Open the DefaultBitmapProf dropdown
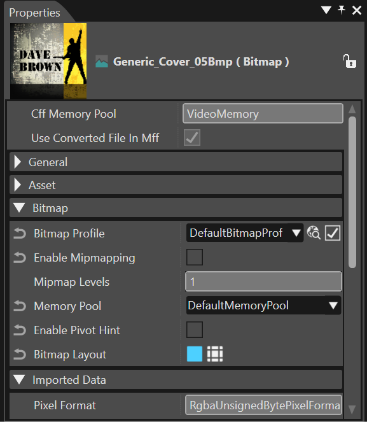This screenshot has width=367, height=422. 245,233
